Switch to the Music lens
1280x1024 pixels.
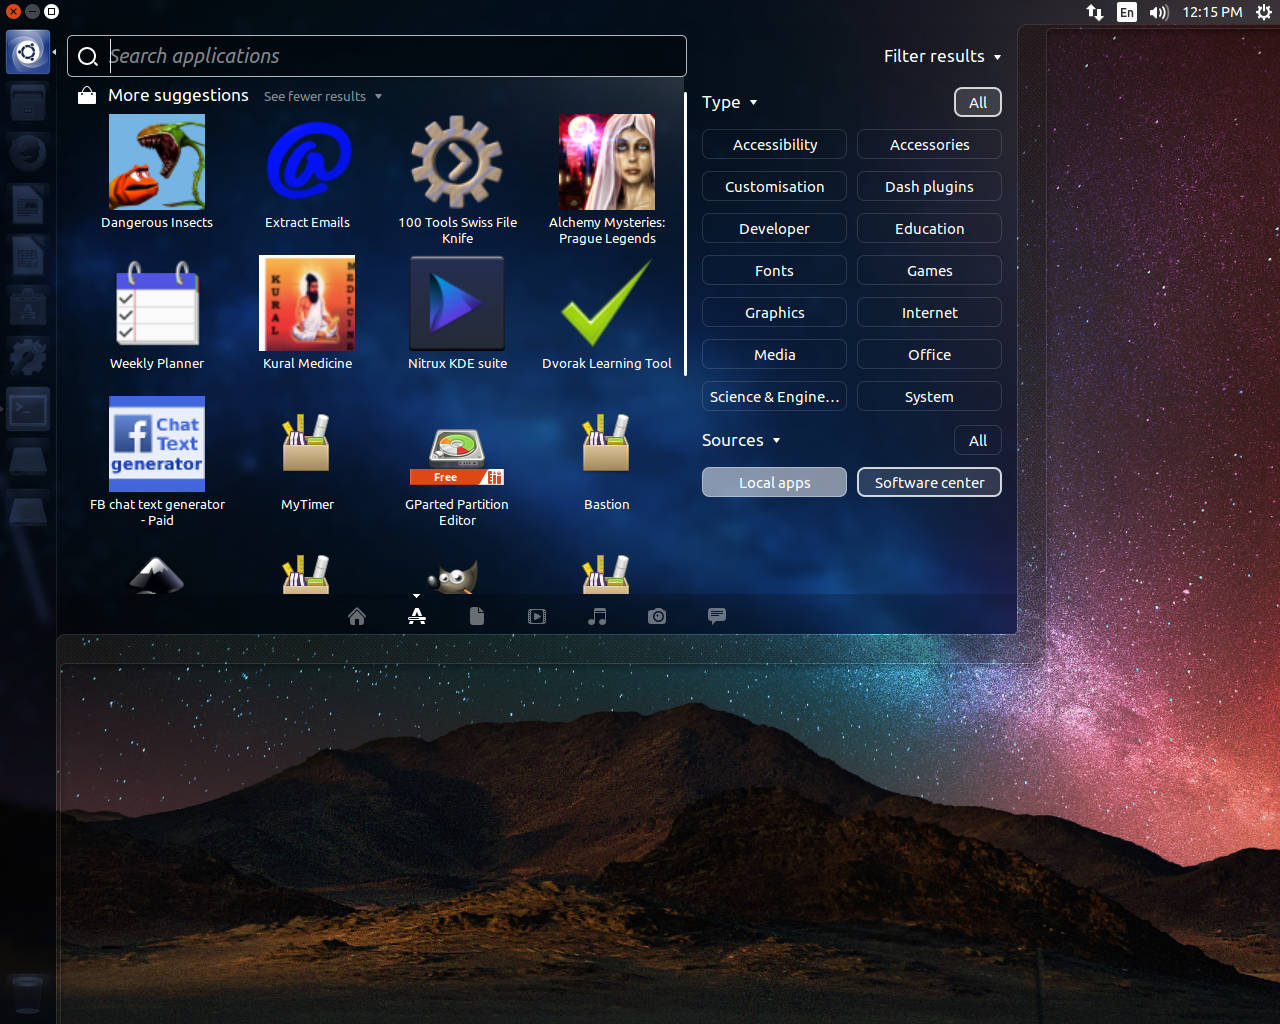pos(597,616)
